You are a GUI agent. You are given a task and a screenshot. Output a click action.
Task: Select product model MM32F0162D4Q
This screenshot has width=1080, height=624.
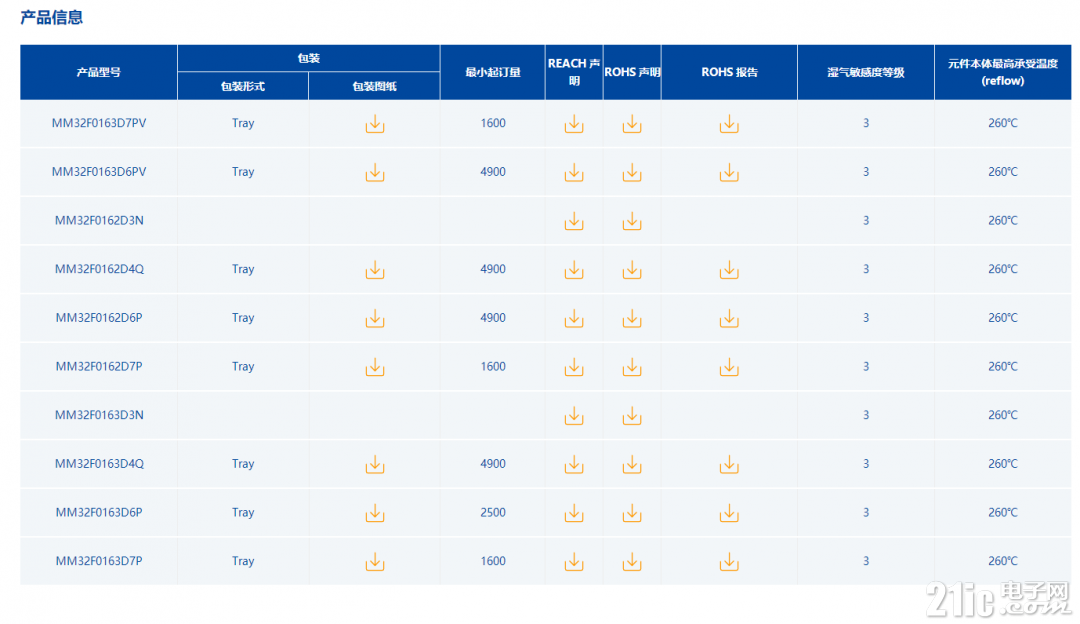click(99, 269)
